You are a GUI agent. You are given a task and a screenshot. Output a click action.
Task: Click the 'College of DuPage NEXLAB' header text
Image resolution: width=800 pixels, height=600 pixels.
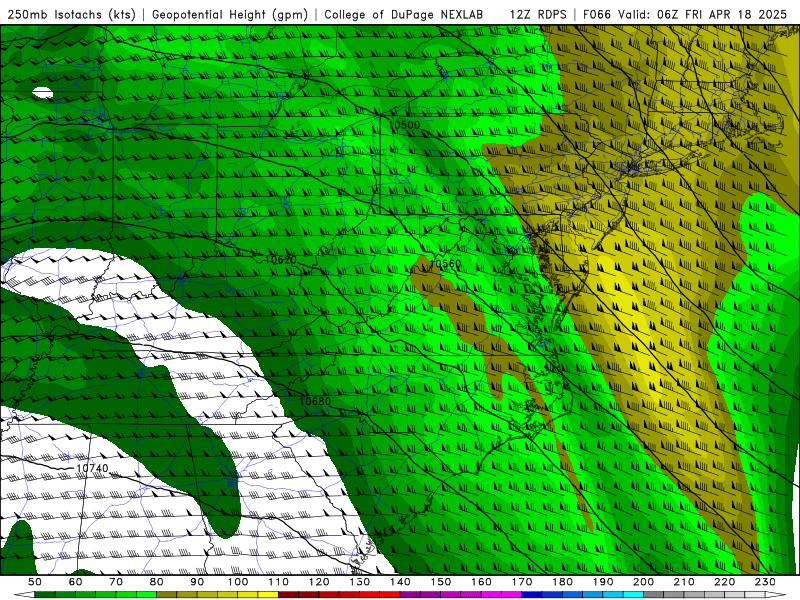404,14
